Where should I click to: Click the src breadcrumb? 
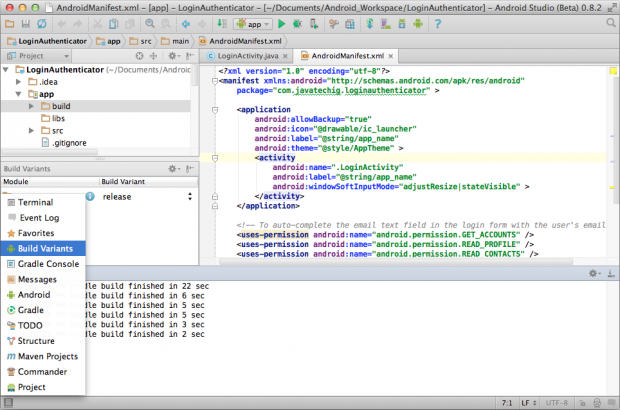(x=141, y=41)
